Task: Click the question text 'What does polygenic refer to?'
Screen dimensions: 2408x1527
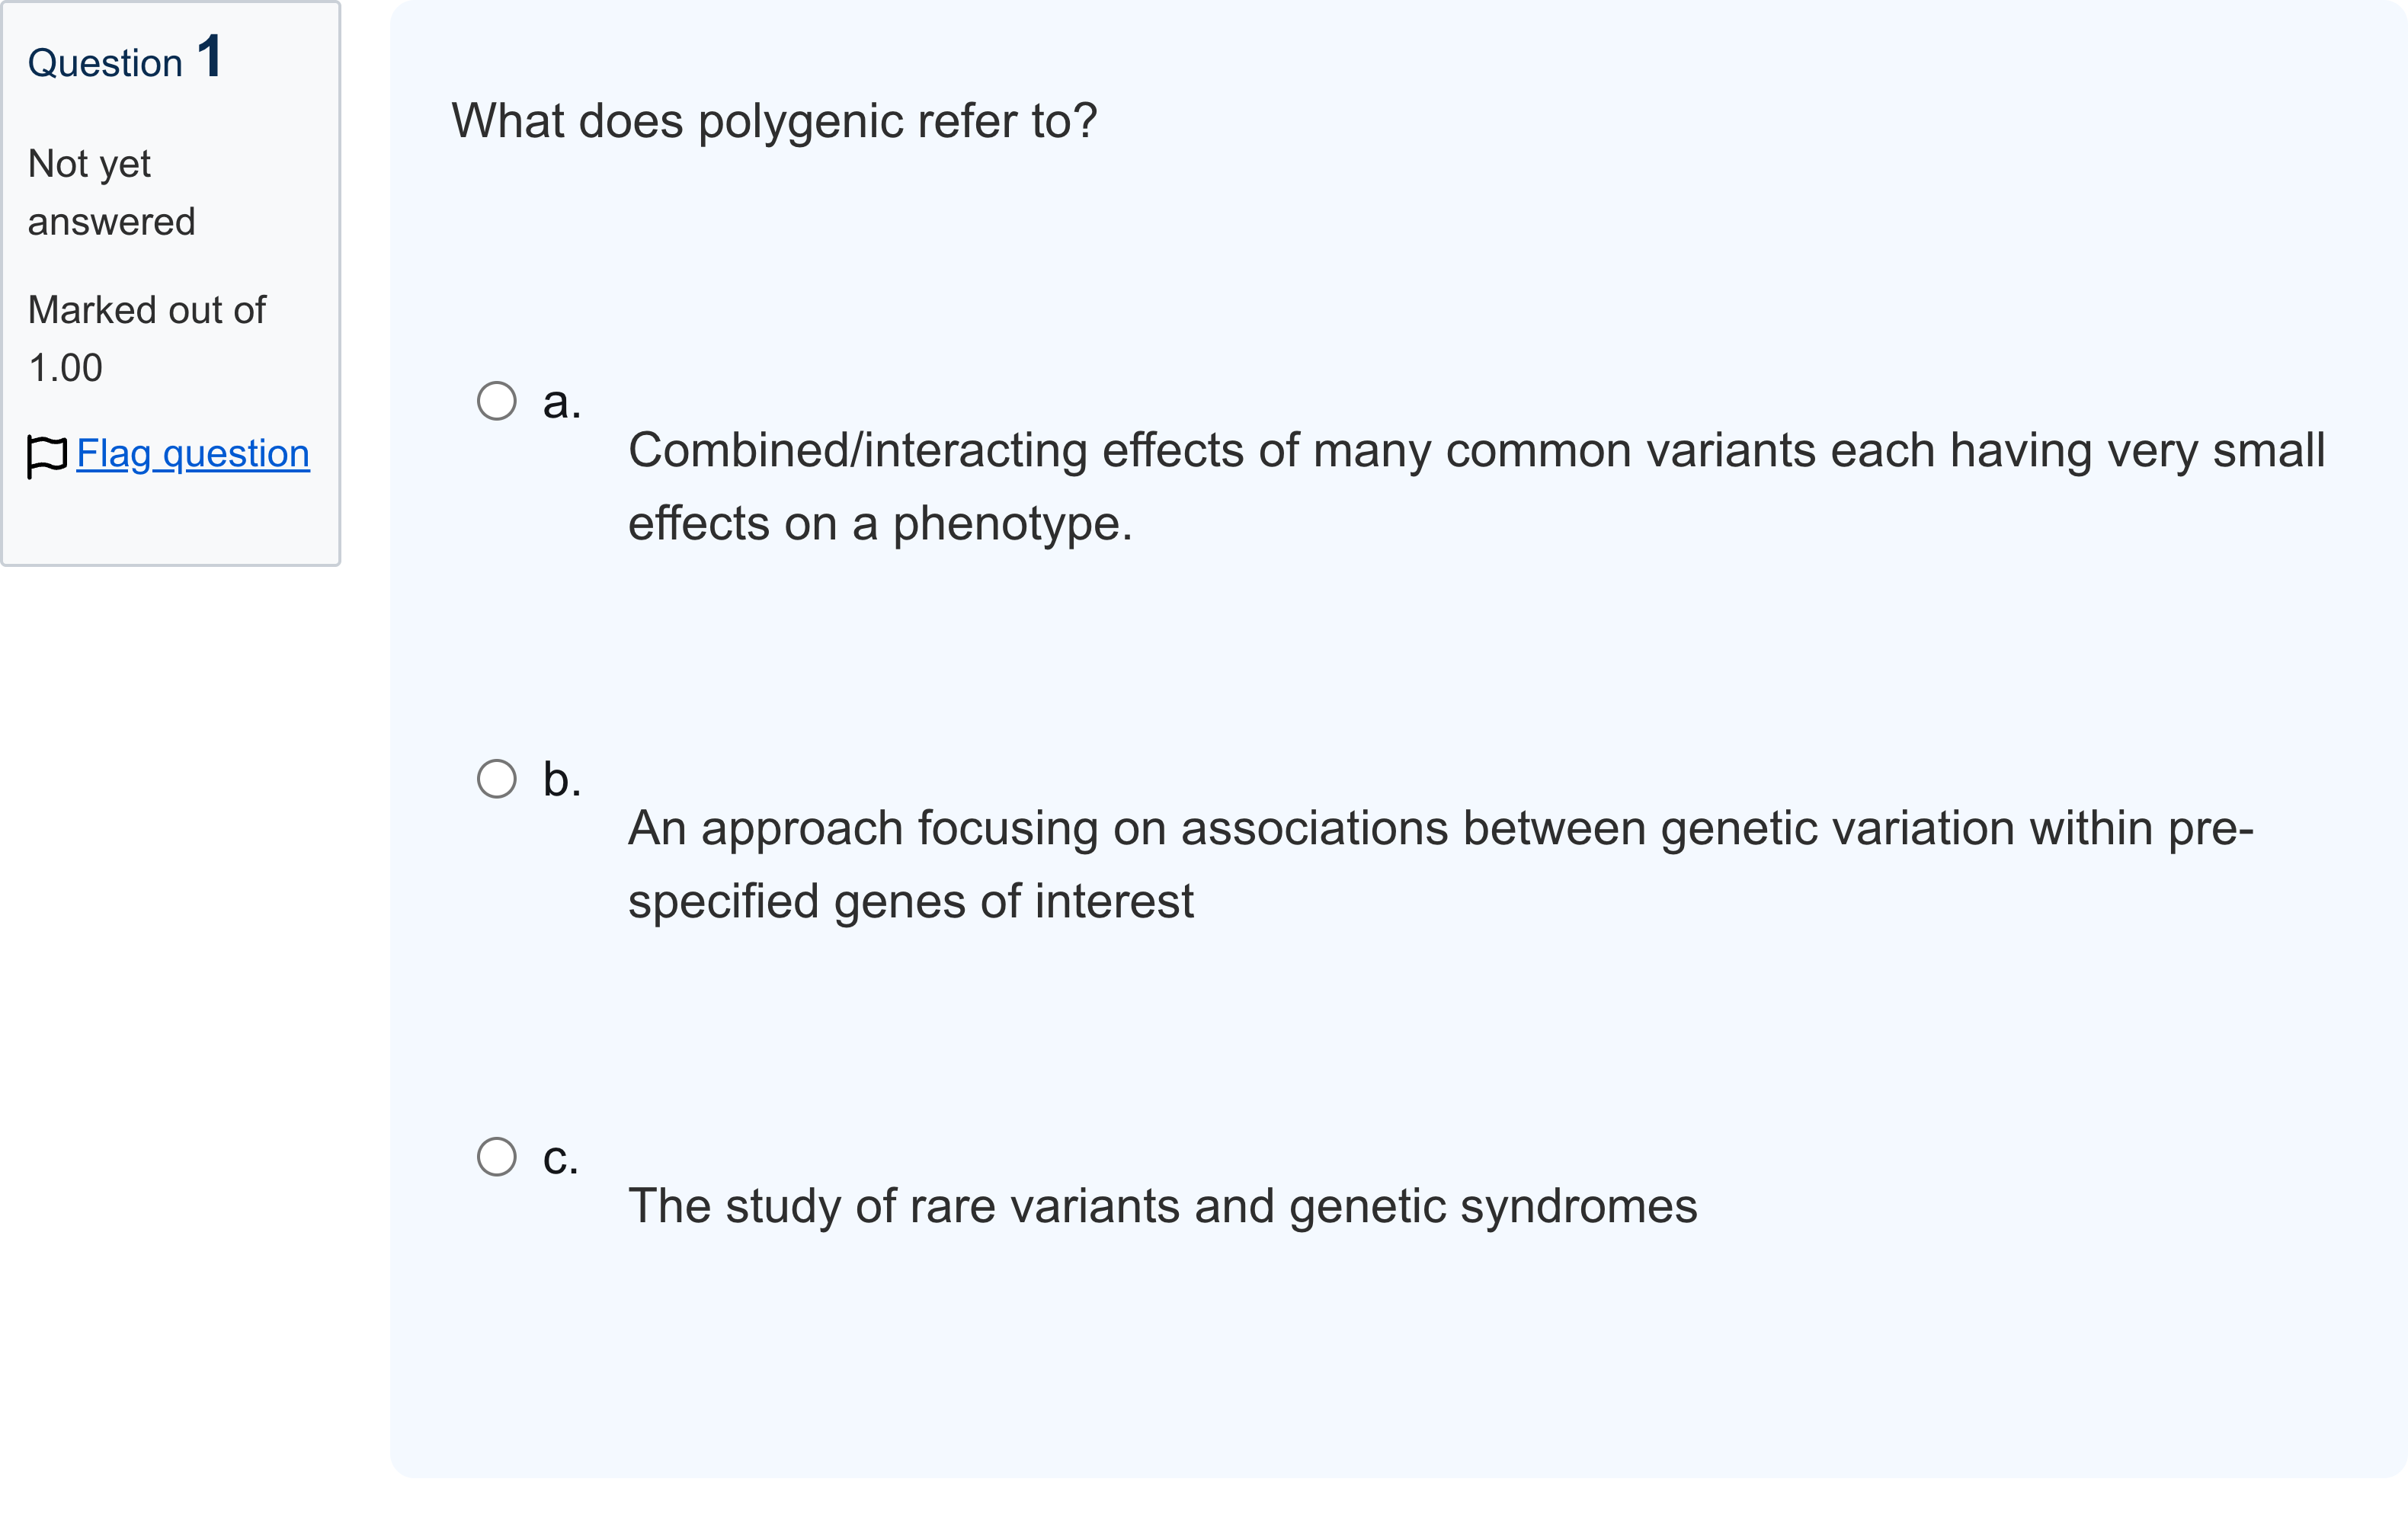Action: point(775,122)
